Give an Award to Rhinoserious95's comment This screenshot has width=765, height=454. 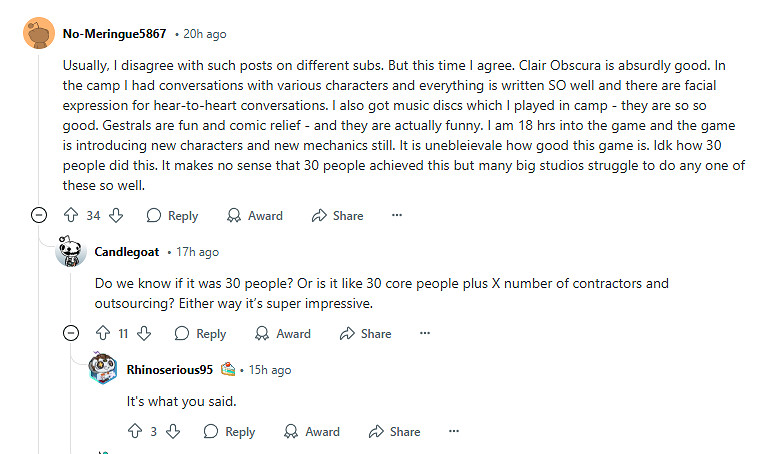311,432
